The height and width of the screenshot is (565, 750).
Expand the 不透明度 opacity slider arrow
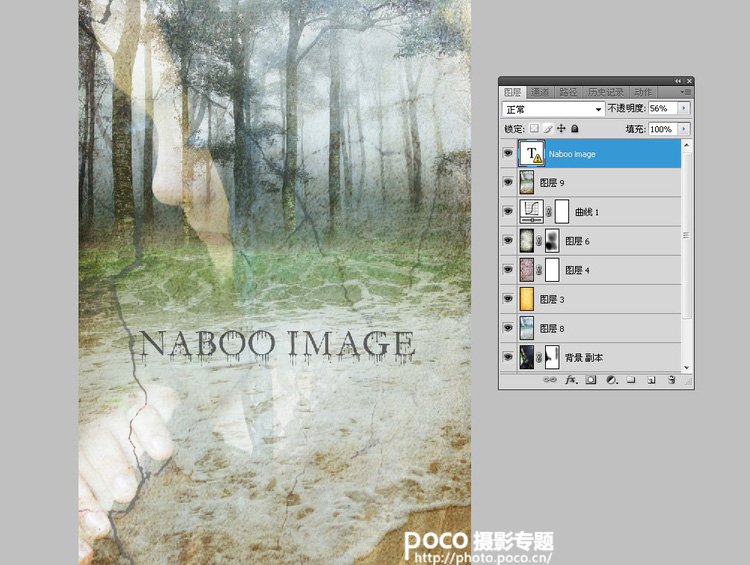tap(684, 108)
